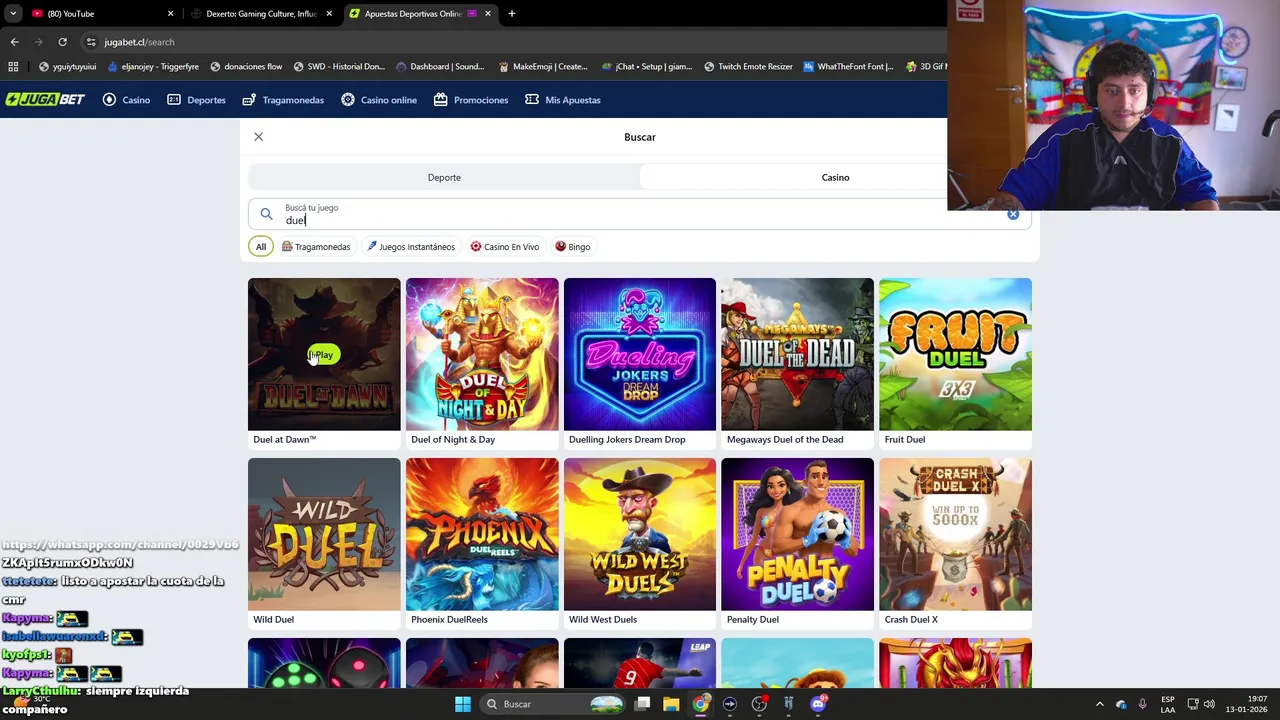Open Penalty Duel game thumbnail
This screenshot has width=1280, height=720.
pyautogui.click(x=797, y=534)
